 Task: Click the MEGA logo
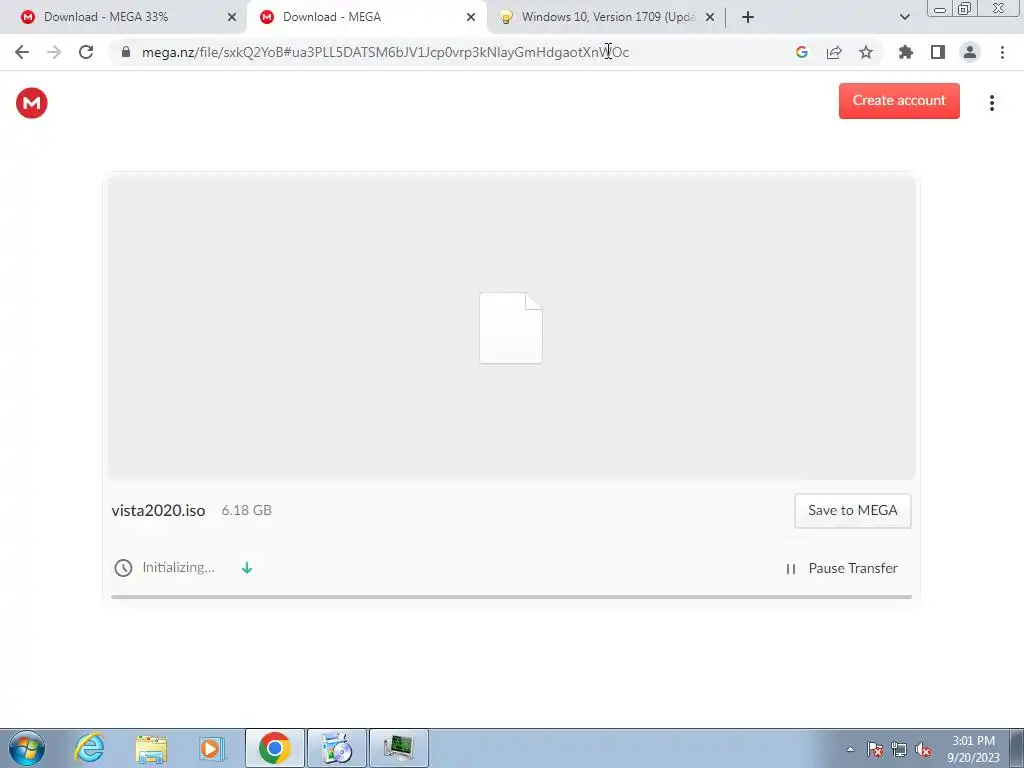(31, 103)
